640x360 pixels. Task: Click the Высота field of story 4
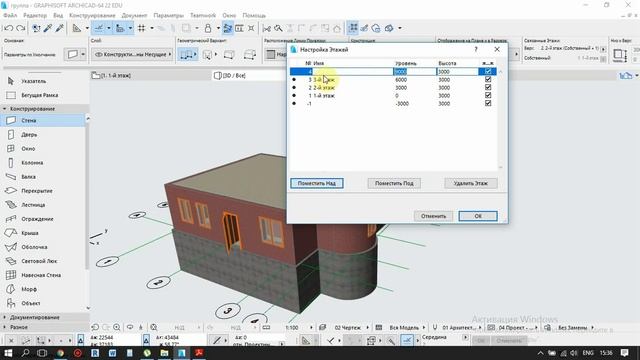(x=457, y=71)
